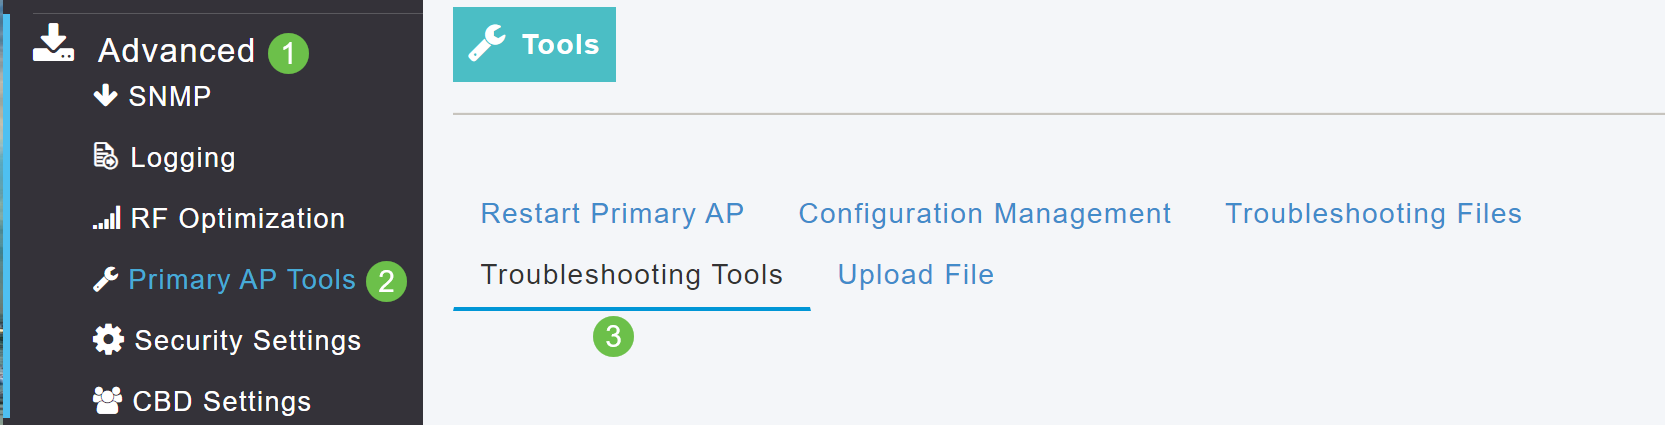Click the Logging document icon
1665x425 pixels.
click(105, 156)
